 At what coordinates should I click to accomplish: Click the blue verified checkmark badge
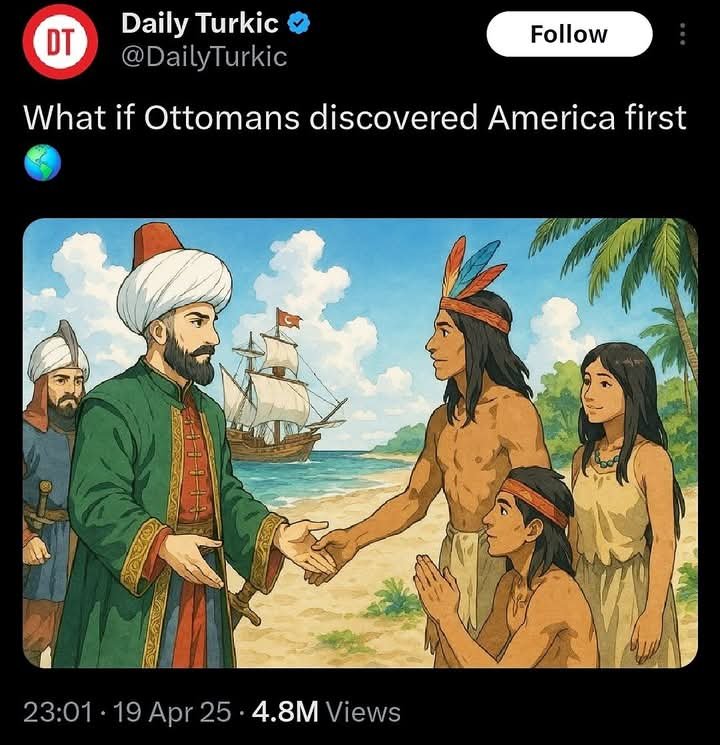coord(300,23)
